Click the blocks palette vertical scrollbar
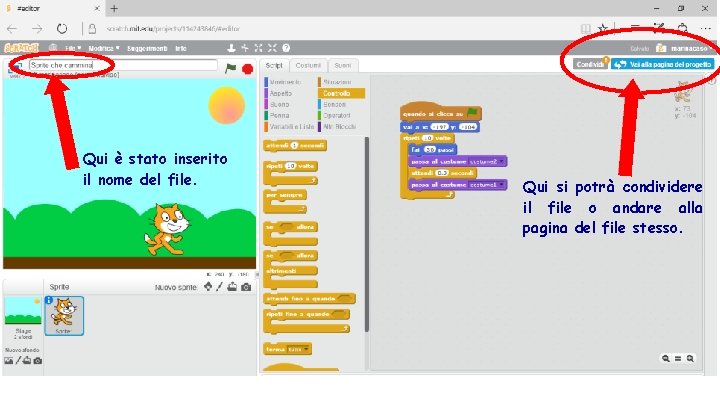Screen dimensions: 720x405 pos(366,234)
